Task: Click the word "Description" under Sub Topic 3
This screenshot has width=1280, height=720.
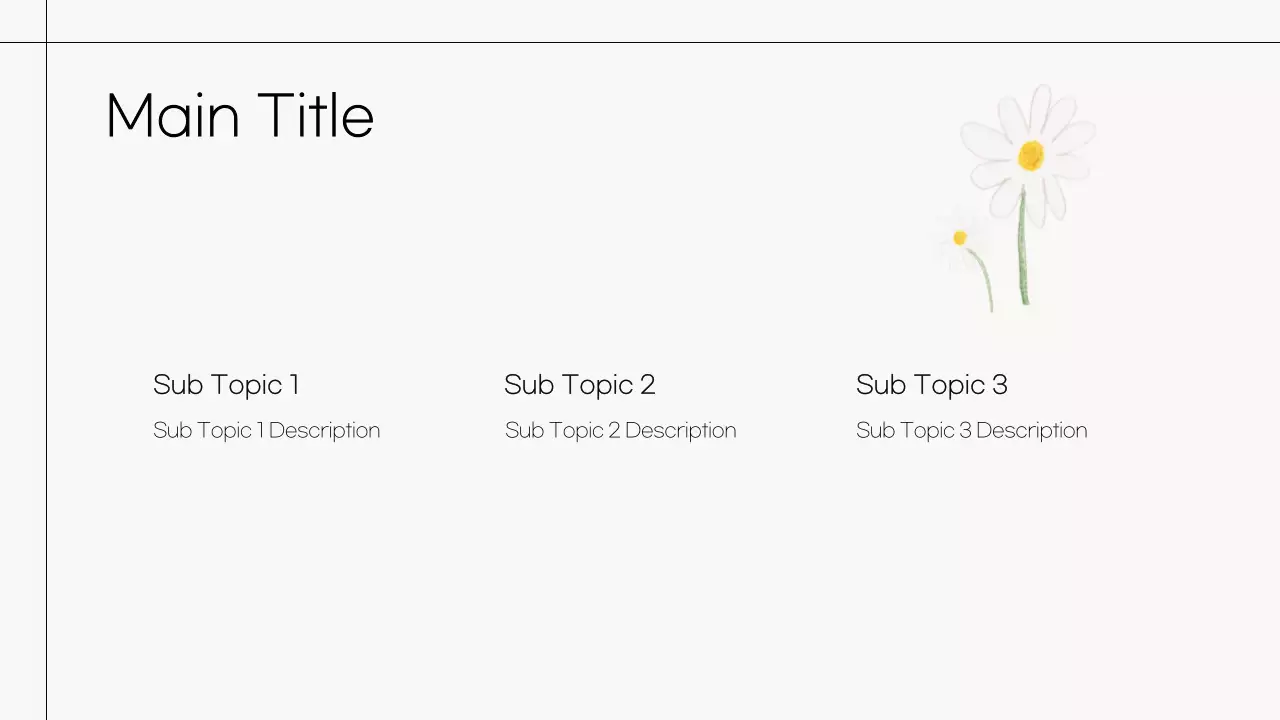Action: pos(1031,431)
